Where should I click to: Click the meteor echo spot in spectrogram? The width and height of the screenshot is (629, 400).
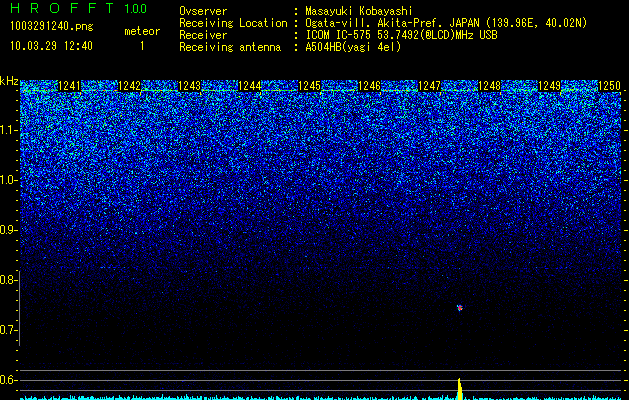pos(460,308)
